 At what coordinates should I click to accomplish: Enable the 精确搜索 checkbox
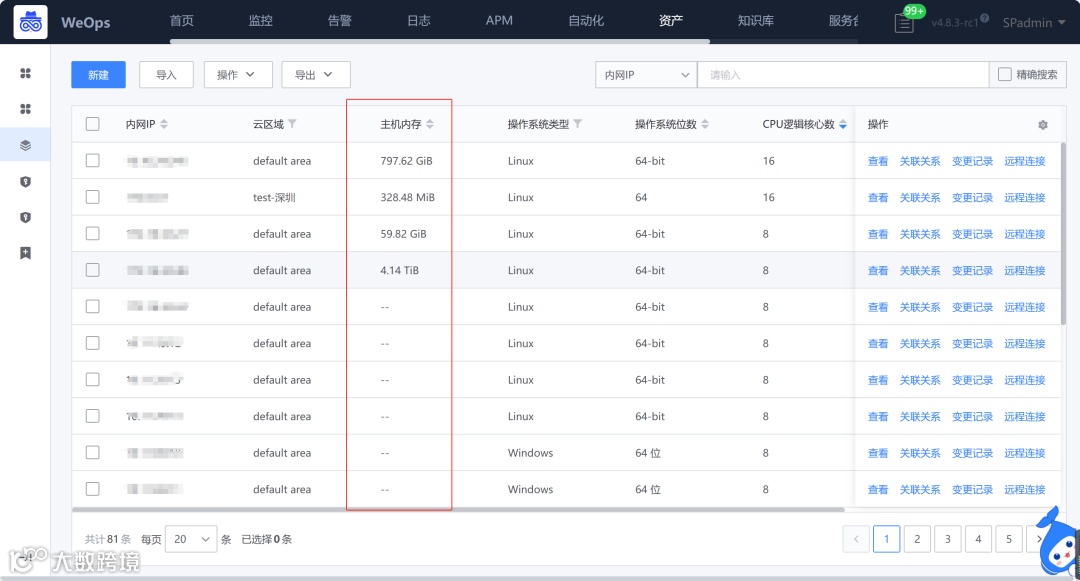[1005, 74]
